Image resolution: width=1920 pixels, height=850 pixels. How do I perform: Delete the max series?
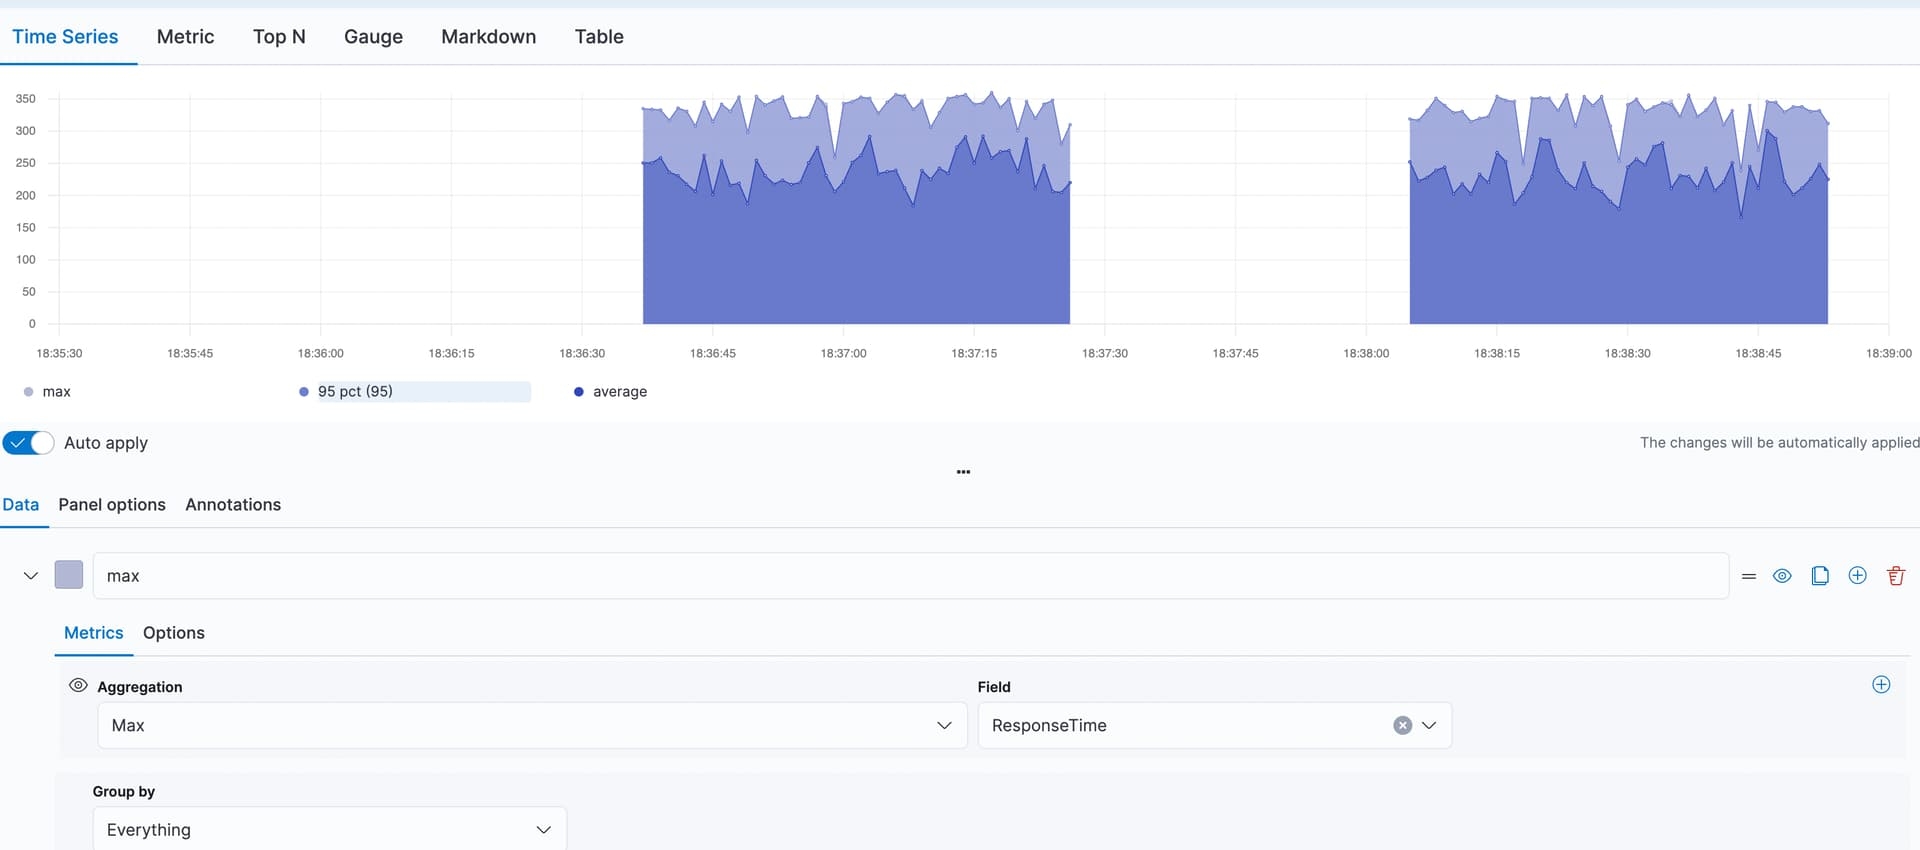(x=1896, y=576)
